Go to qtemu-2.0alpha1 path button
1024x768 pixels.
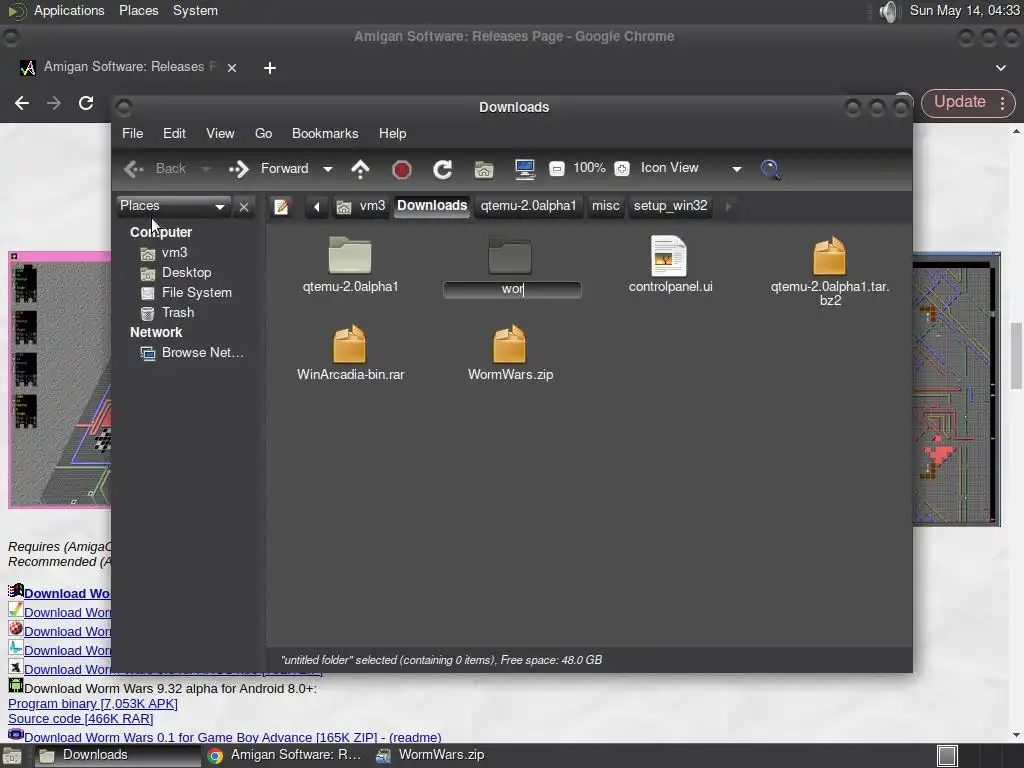[x=528, y=206]
